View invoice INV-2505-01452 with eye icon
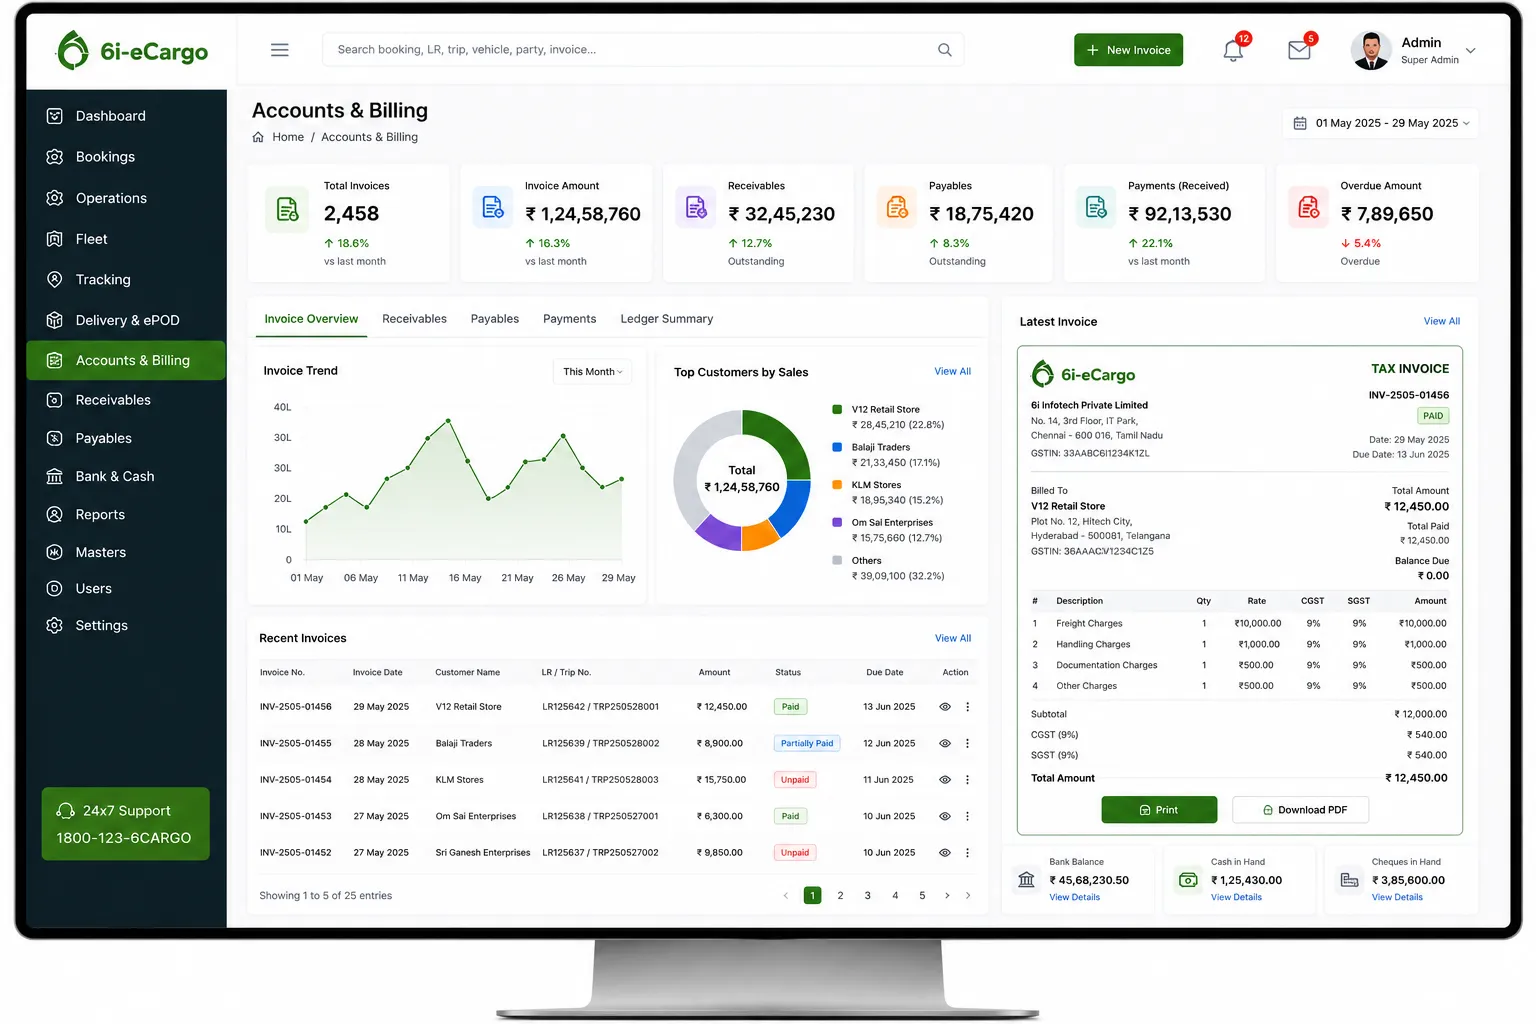 [x=944, y=853]
